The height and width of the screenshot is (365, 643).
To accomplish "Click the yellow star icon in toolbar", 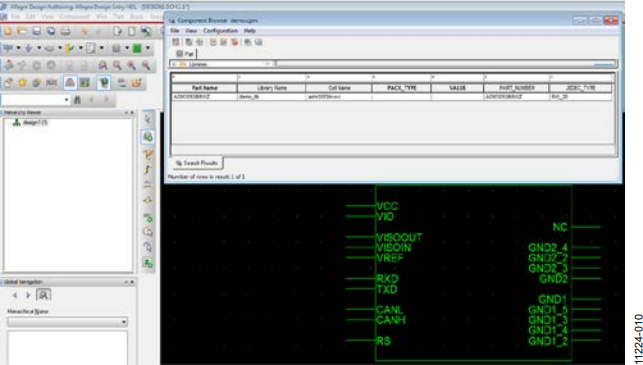I will 22,83.
